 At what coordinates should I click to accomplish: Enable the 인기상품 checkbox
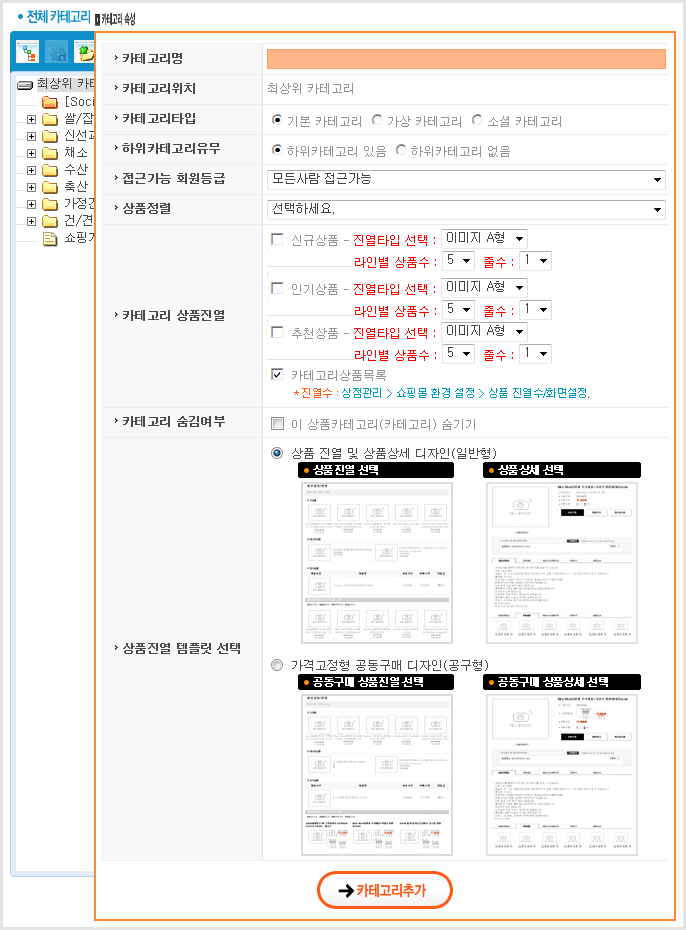pos(277,288)
